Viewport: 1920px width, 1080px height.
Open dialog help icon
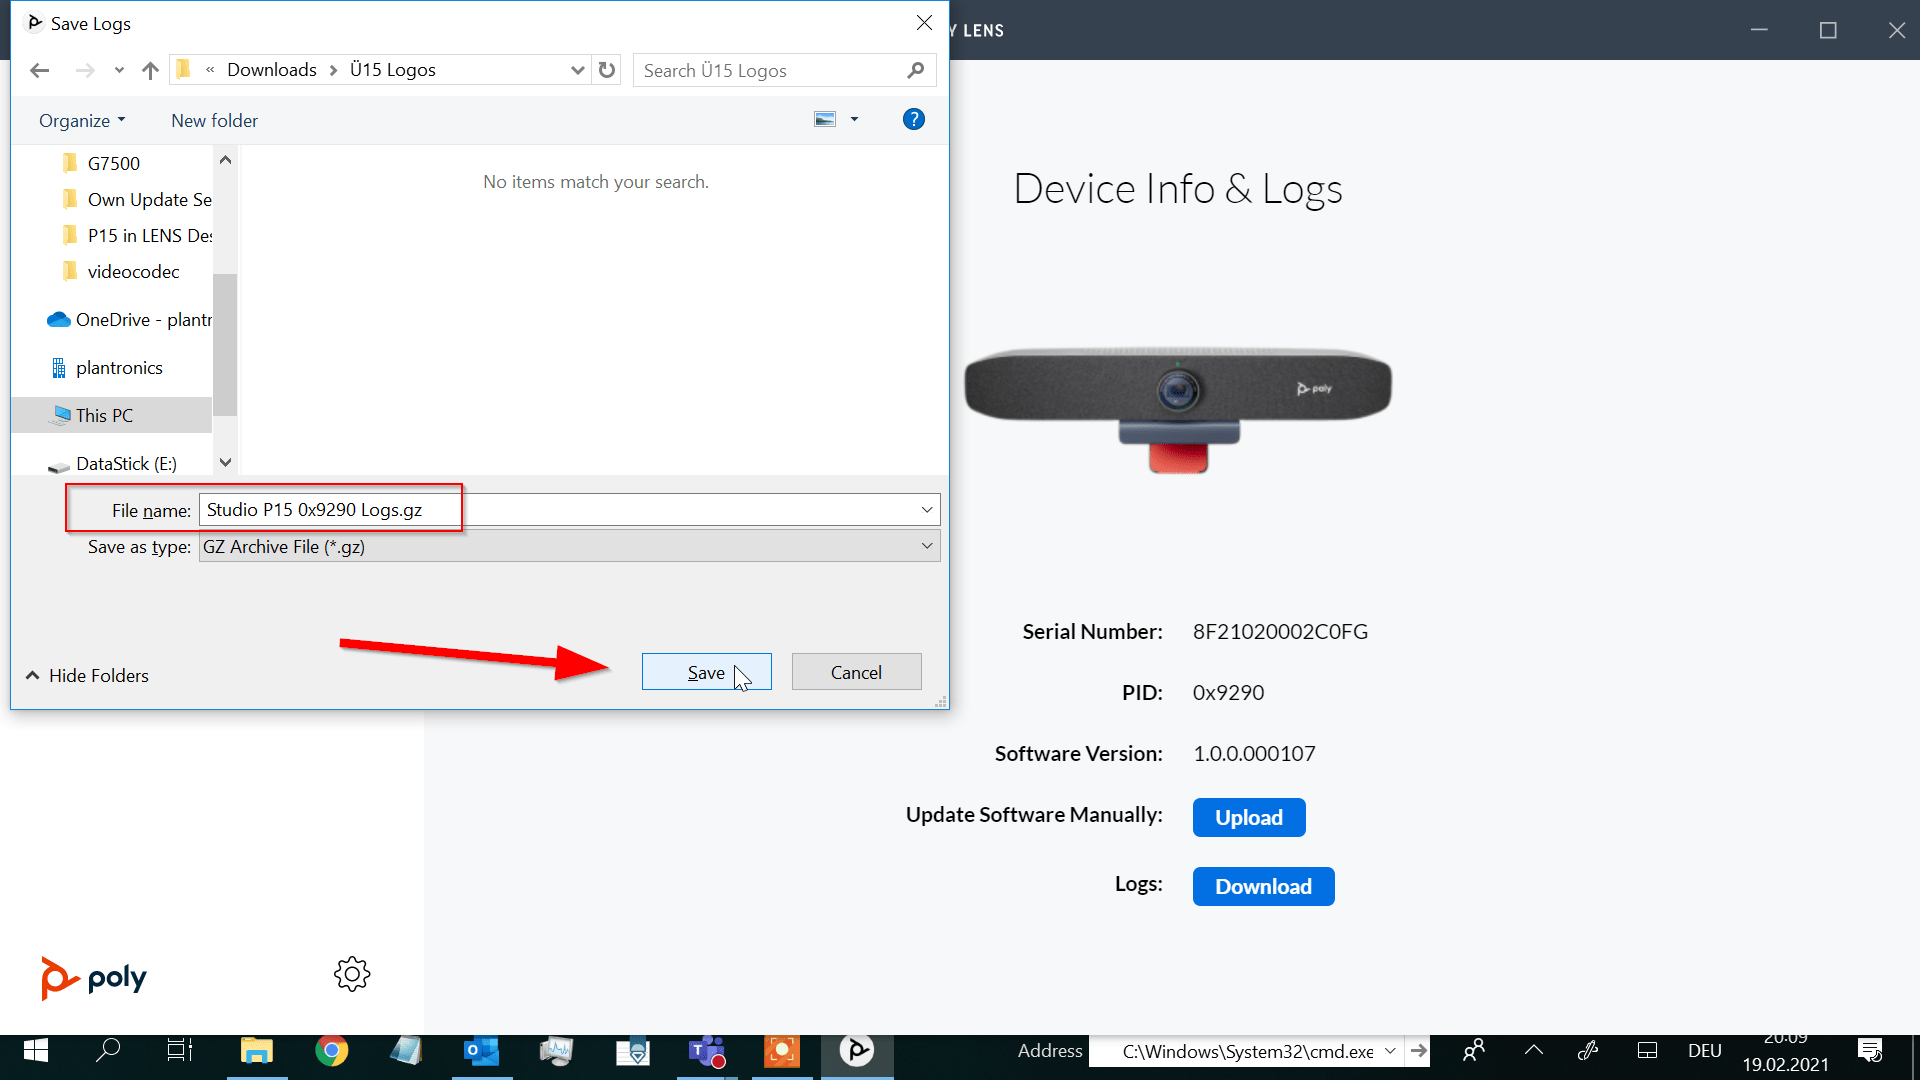[x=913, y=120]
